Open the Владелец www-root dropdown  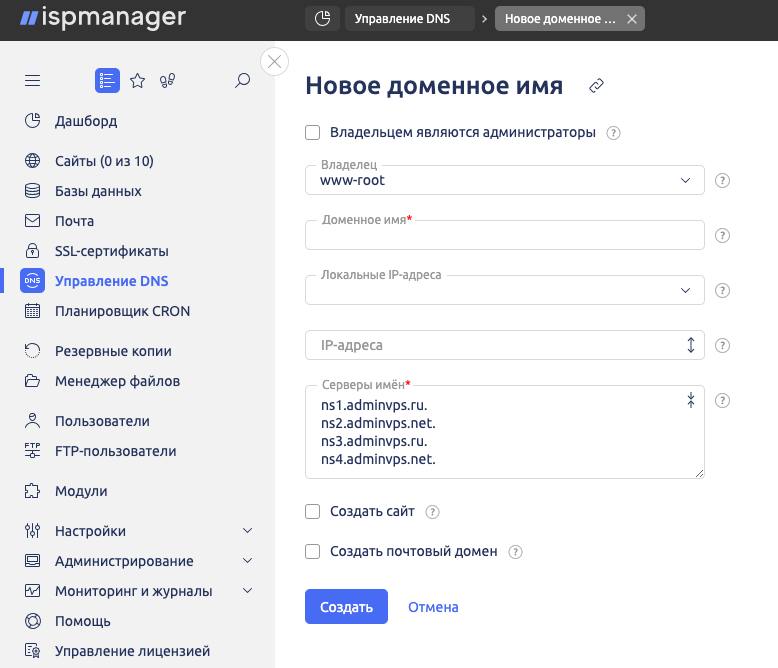coord(504,181)
